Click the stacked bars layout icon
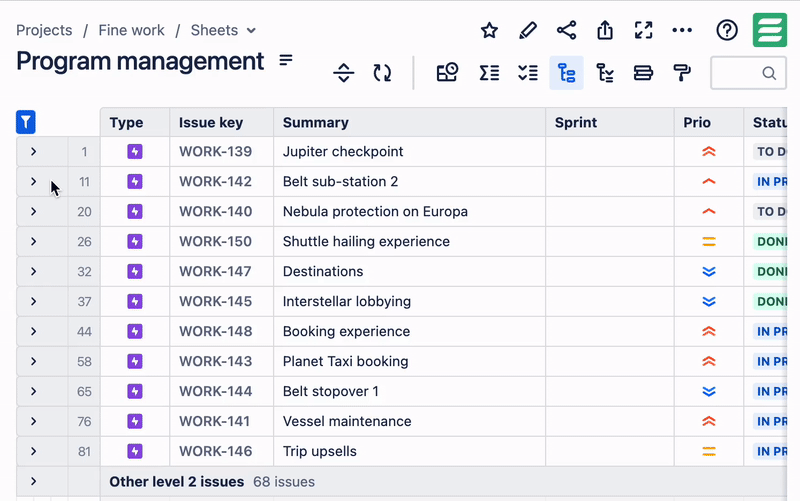800x501 pixels. pyautogui.click(x=643, y=73)
